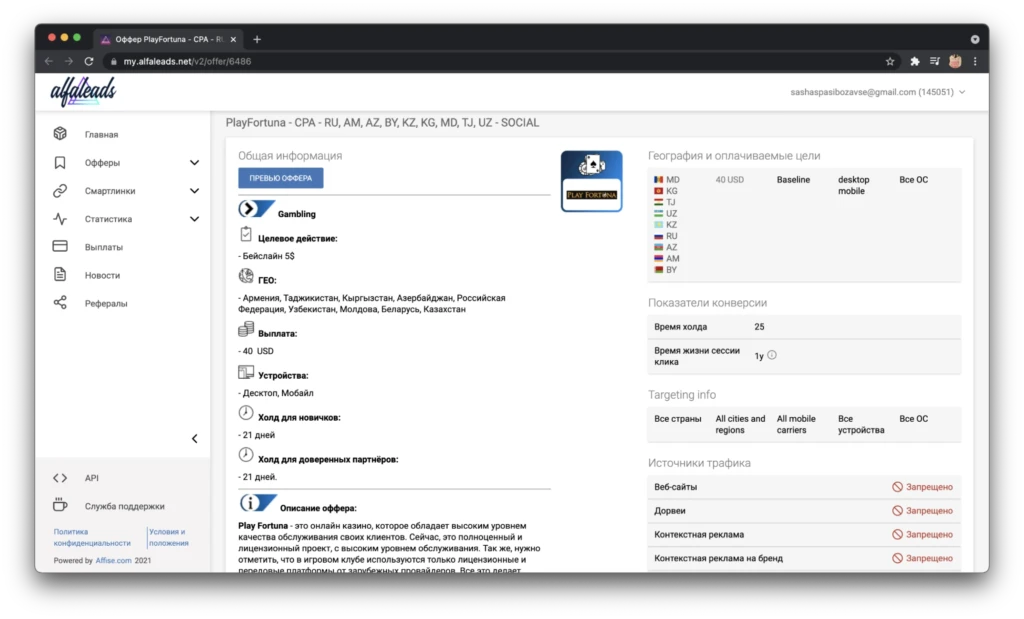Image resolution: width=1024 pixels, height=619 pixels.
Task: Click the coffee cup icon beside Служба поддержки
Action: point(60,505)
